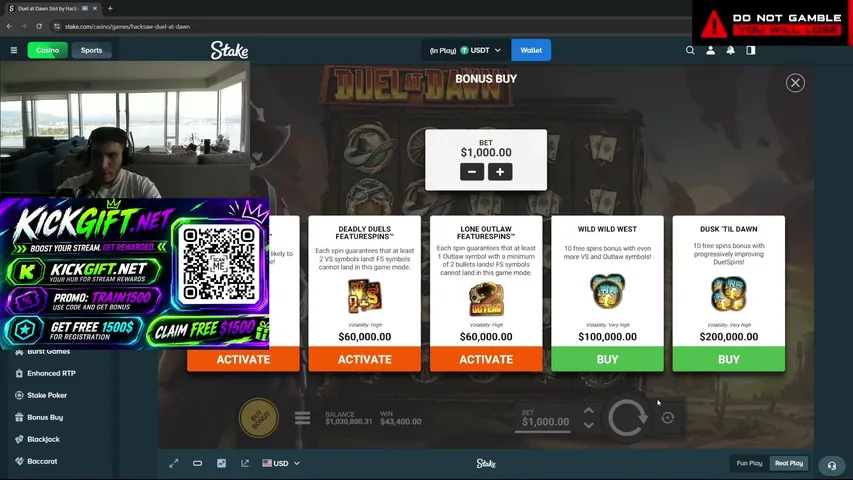This screenshot has width=853, height=480.
Task: Click the $60,000.00 price on Deadly Duels card
Action: [364, 337]
